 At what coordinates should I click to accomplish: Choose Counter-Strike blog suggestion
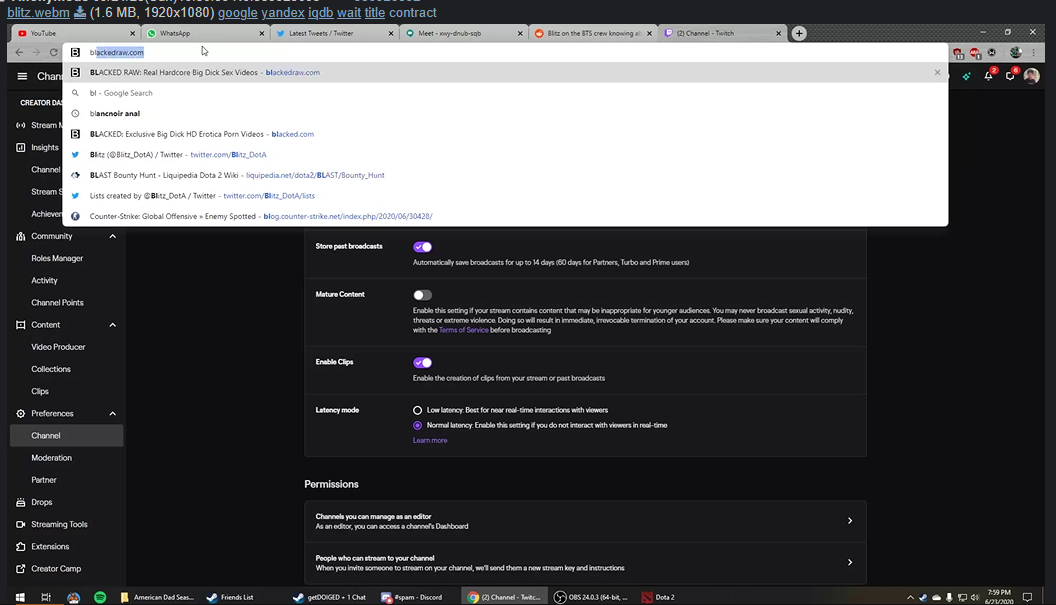pos(505,216)
